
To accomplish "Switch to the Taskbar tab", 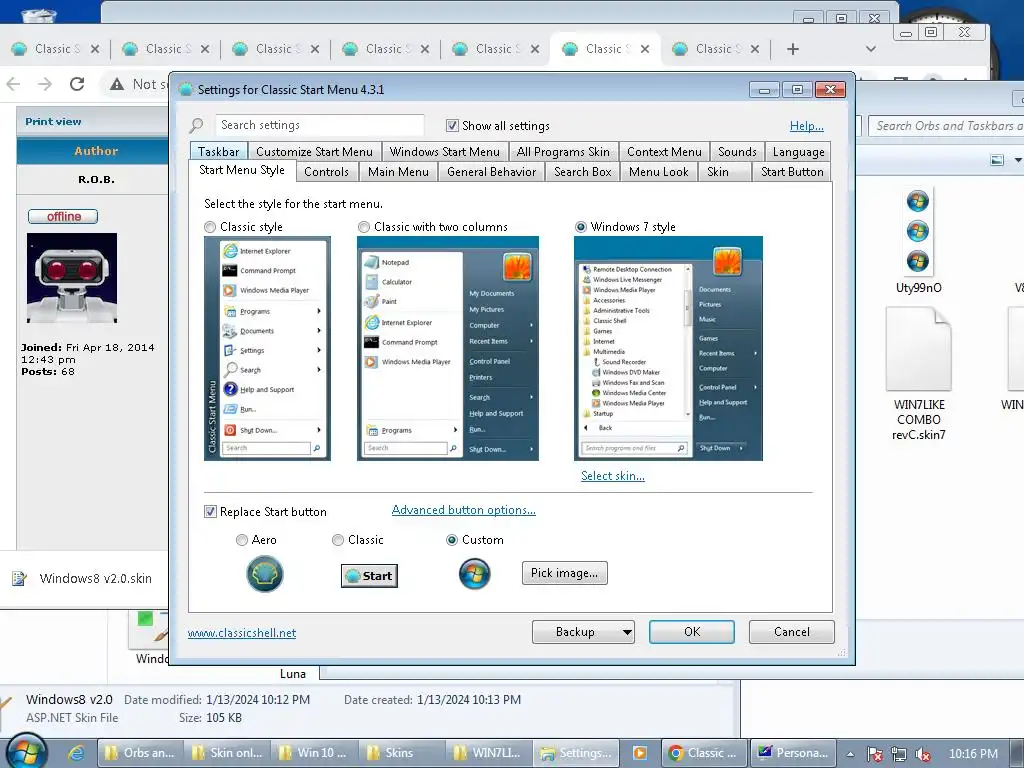I will point(219,152).
